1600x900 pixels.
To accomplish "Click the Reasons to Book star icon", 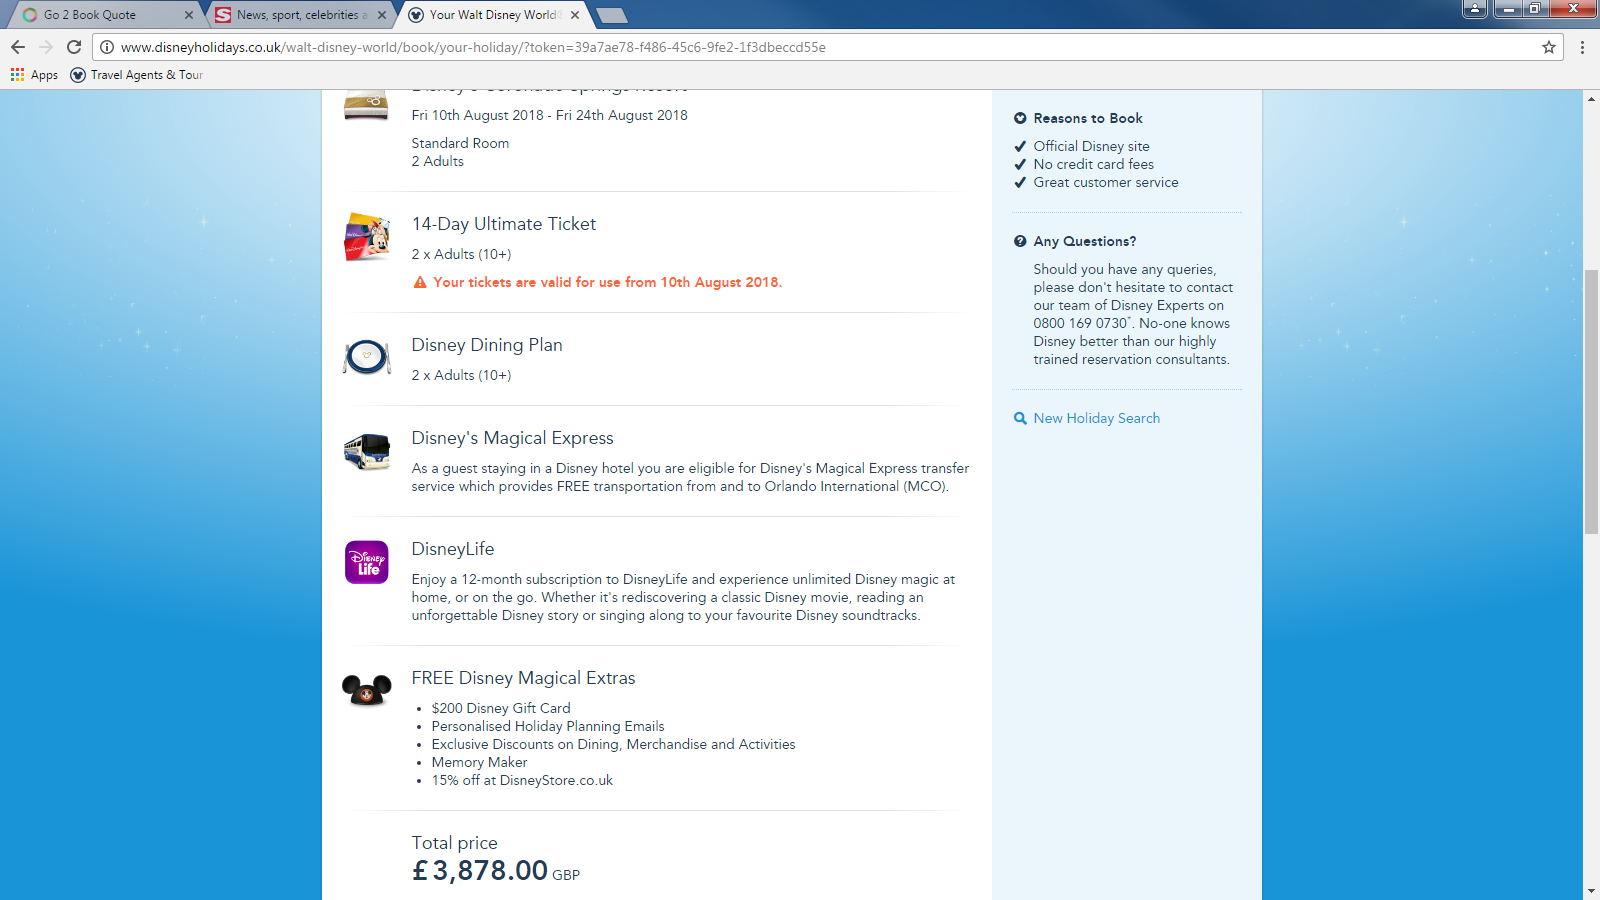I will pos(1020,118).
